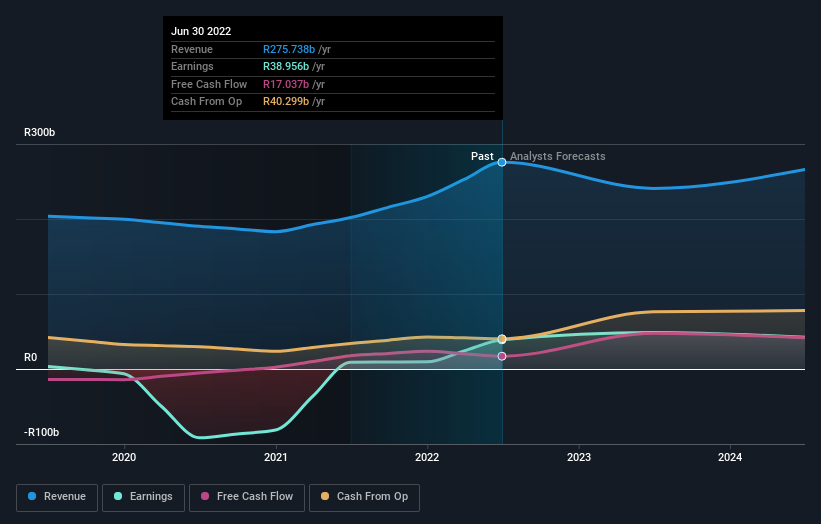Click the blue Revenue data point marker
This screenshot has width=821, height=524.
tap(502, 162)
